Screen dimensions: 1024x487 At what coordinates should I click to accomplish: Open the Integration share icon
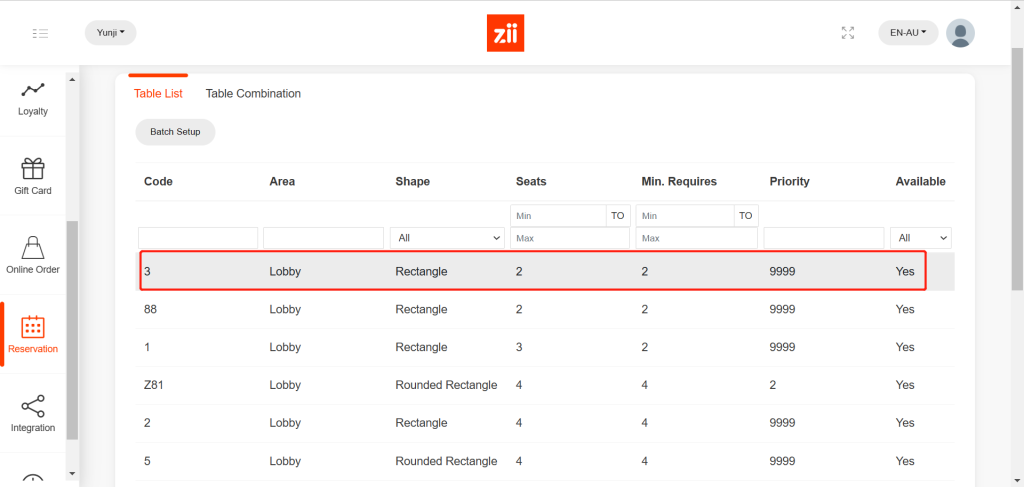(x=33, y=406)
